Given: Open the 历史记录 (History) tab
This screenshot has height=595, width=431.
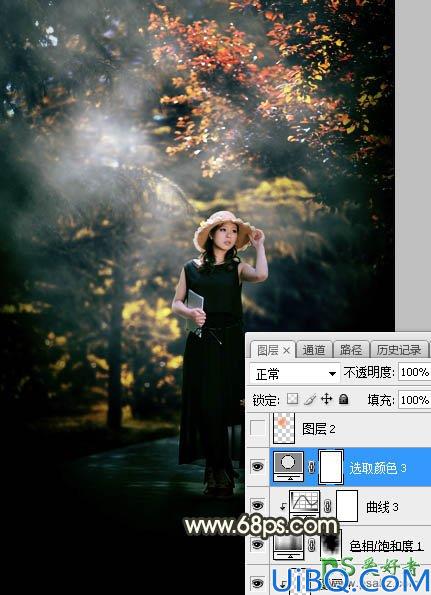Looking at the screenshot, I should (x=398, y=349).
